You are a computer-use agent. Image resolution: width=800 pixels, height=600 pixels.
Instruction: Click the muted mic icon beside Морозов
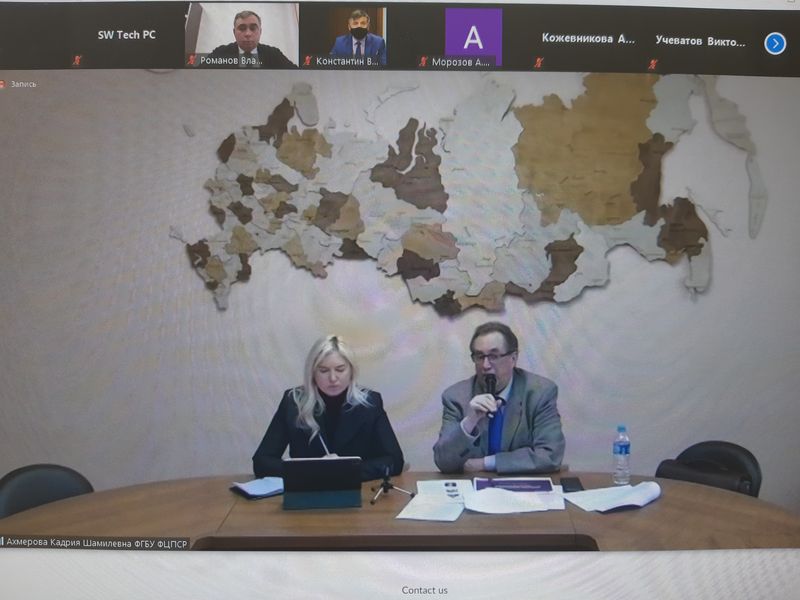(x=423, y=61)
